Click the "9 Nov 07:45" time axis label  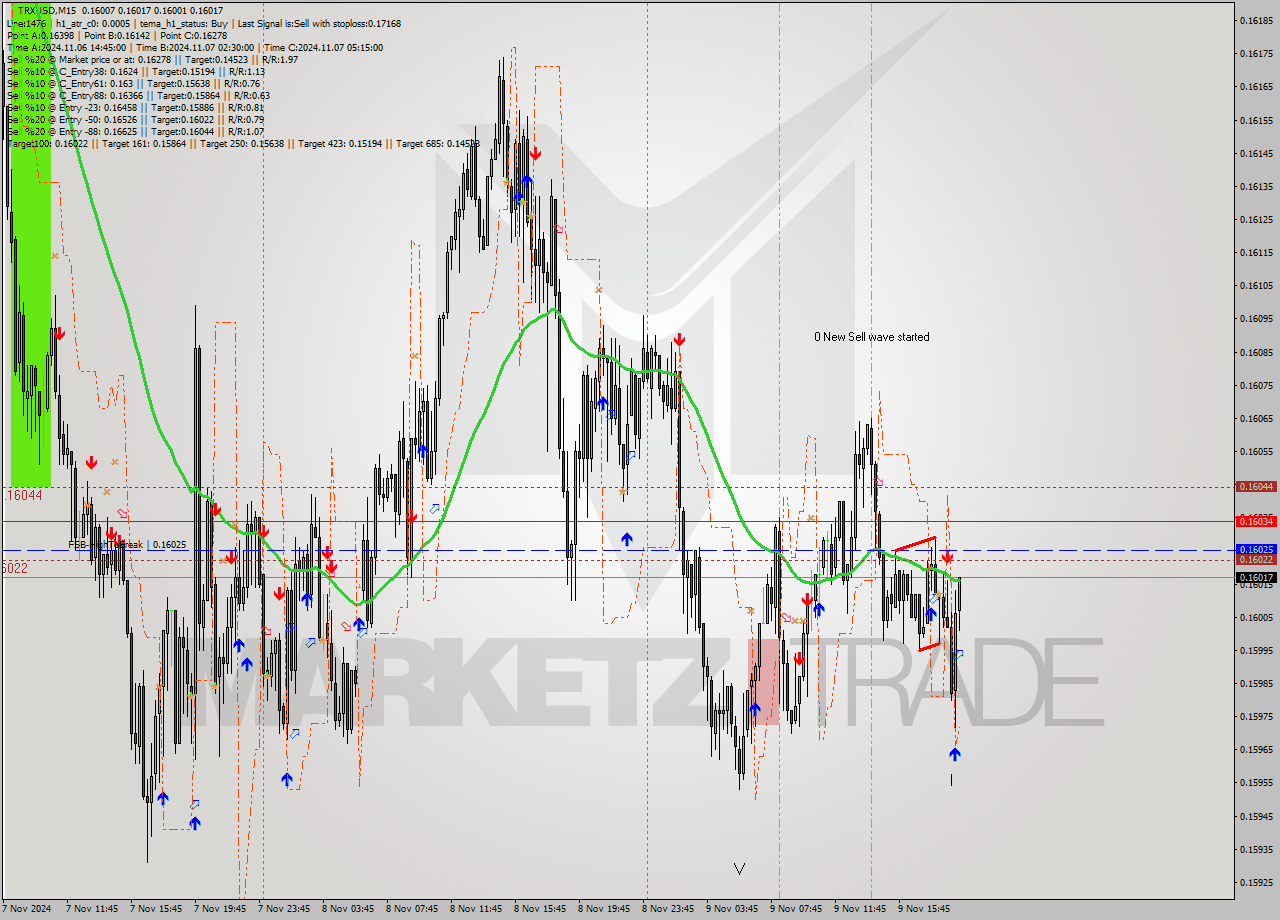796,909
